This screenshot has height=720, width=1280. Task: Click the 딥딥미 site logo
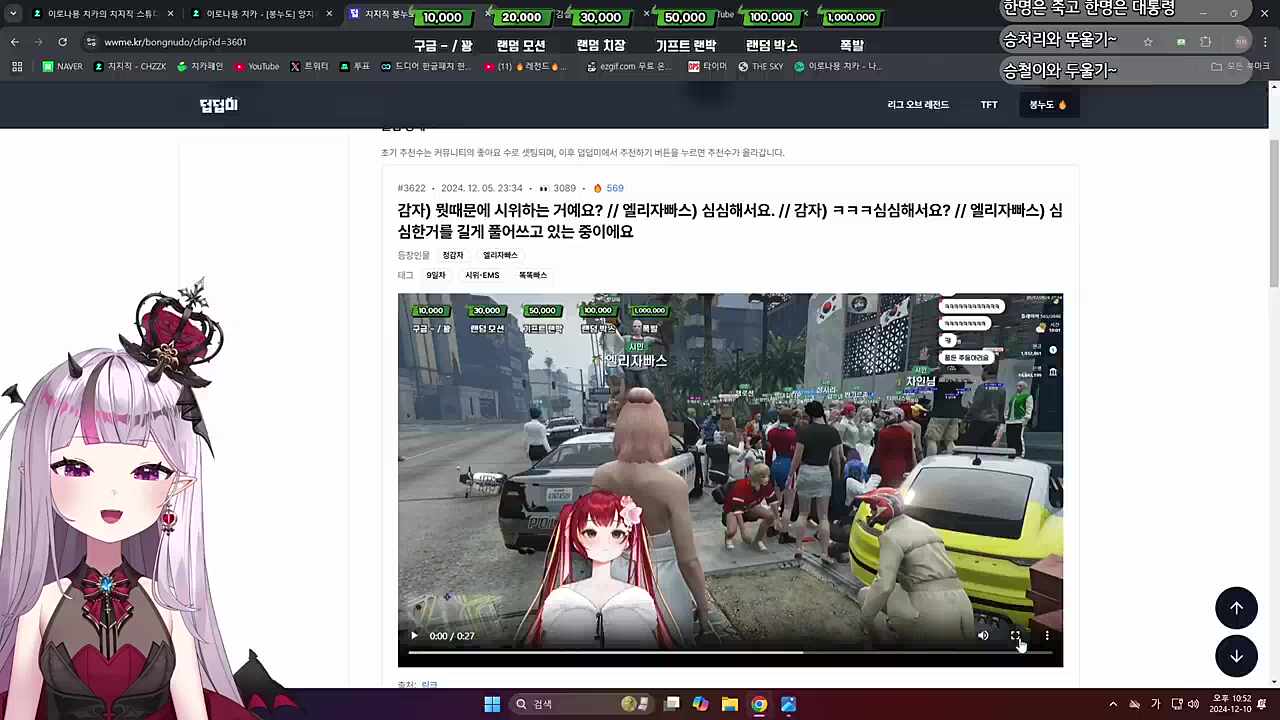coord(218,105)
